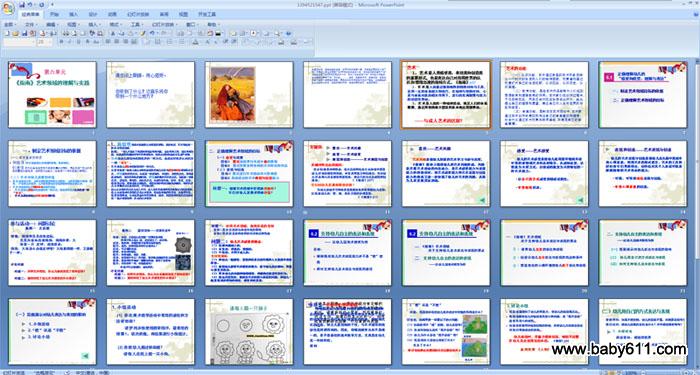Switch to the 设计 ribbon tab

(x=93, y=14)
